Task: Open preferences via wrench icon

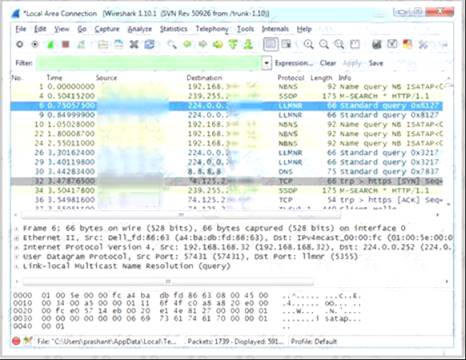Action: click(423, 44)
